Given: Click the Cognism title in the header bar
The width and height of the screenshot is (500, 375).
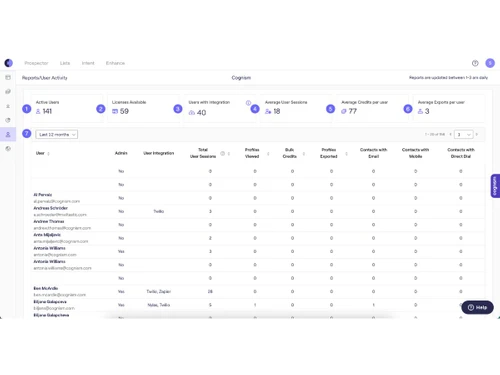Looking at the screenshot, I should pyautogui.click(x=241, y=78).
